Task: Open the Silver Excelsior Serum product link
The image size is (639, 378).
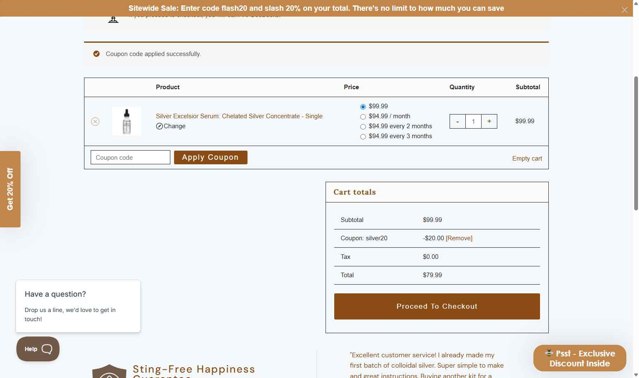Action: click(239, 116)
